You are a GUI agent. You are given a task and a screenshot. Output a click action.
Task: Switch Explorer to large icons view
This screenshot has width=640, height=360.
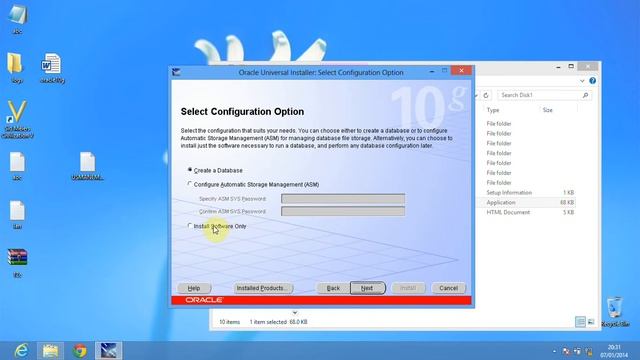(591, 322)
